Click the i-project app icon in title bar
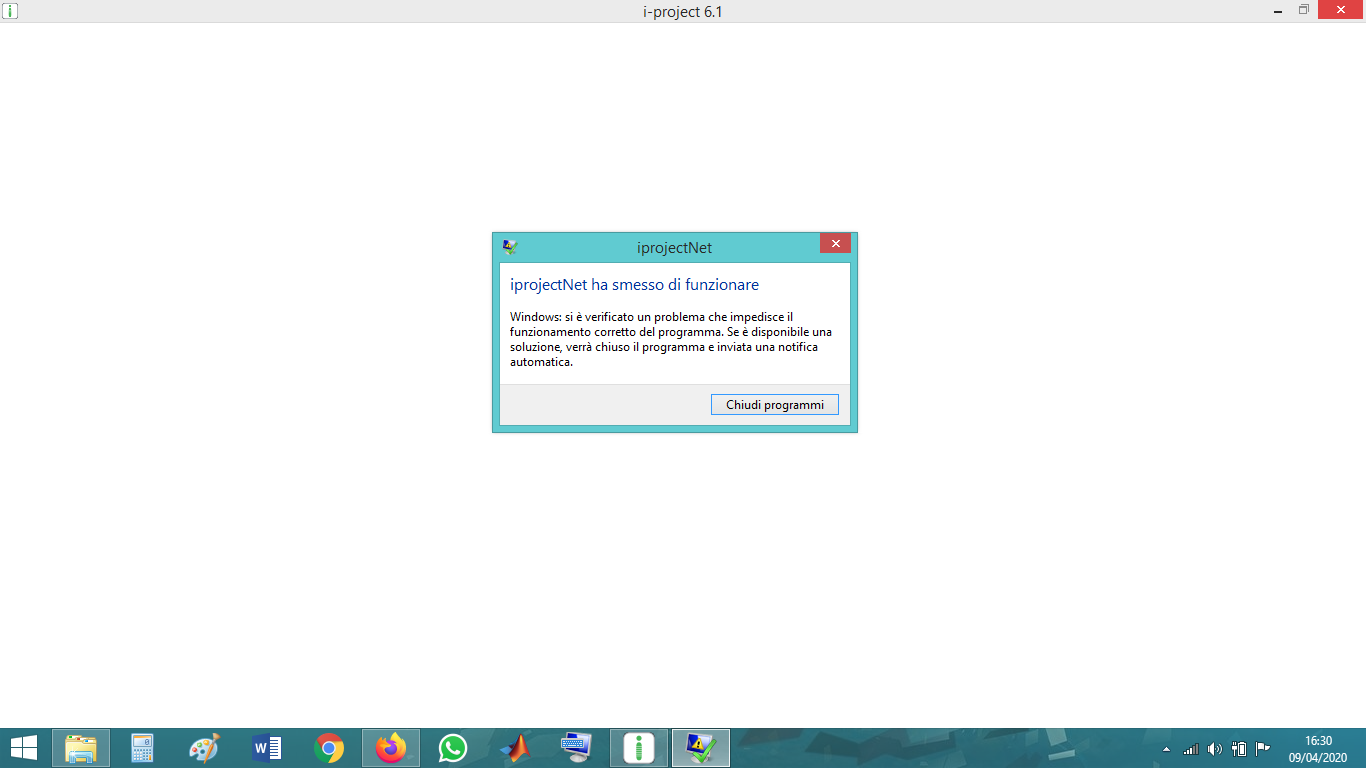Screen dimensions: 1366x768 point(10,11)
